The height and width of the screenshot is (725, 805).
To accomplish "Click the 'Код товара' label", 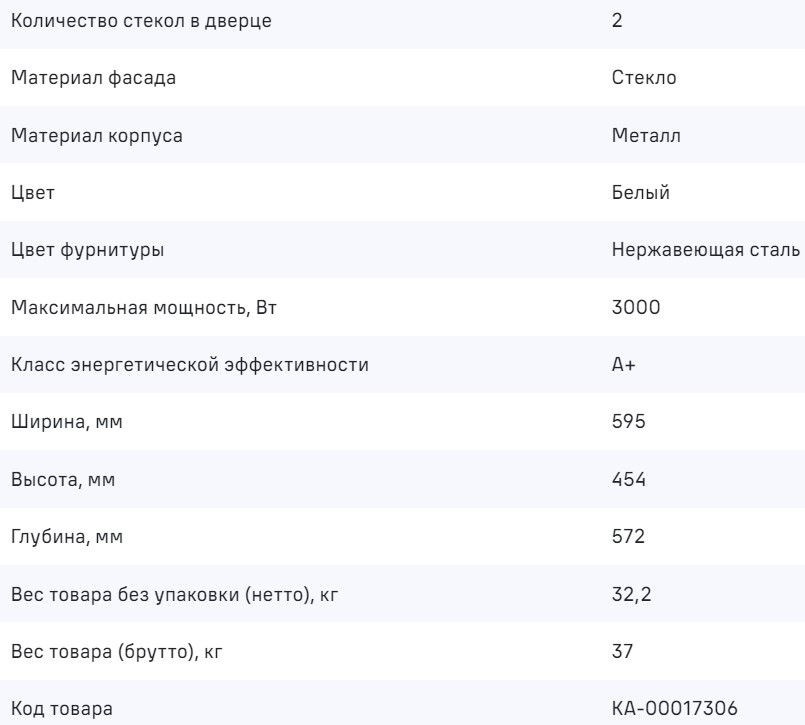I will 62,709.
